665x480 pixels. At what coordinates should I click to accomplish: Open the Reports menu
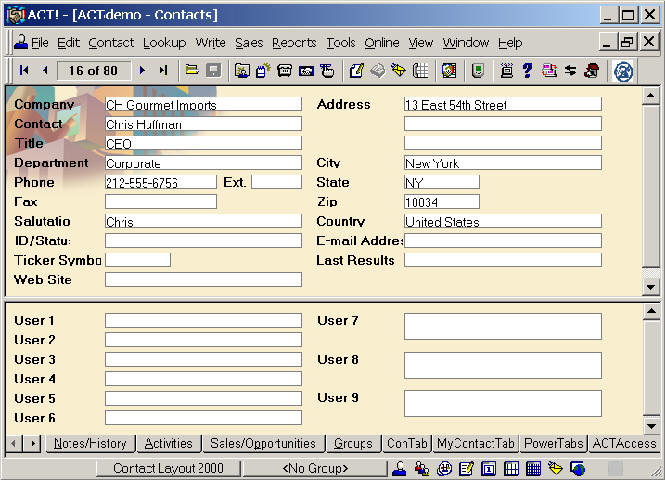[x=294, y=43]
